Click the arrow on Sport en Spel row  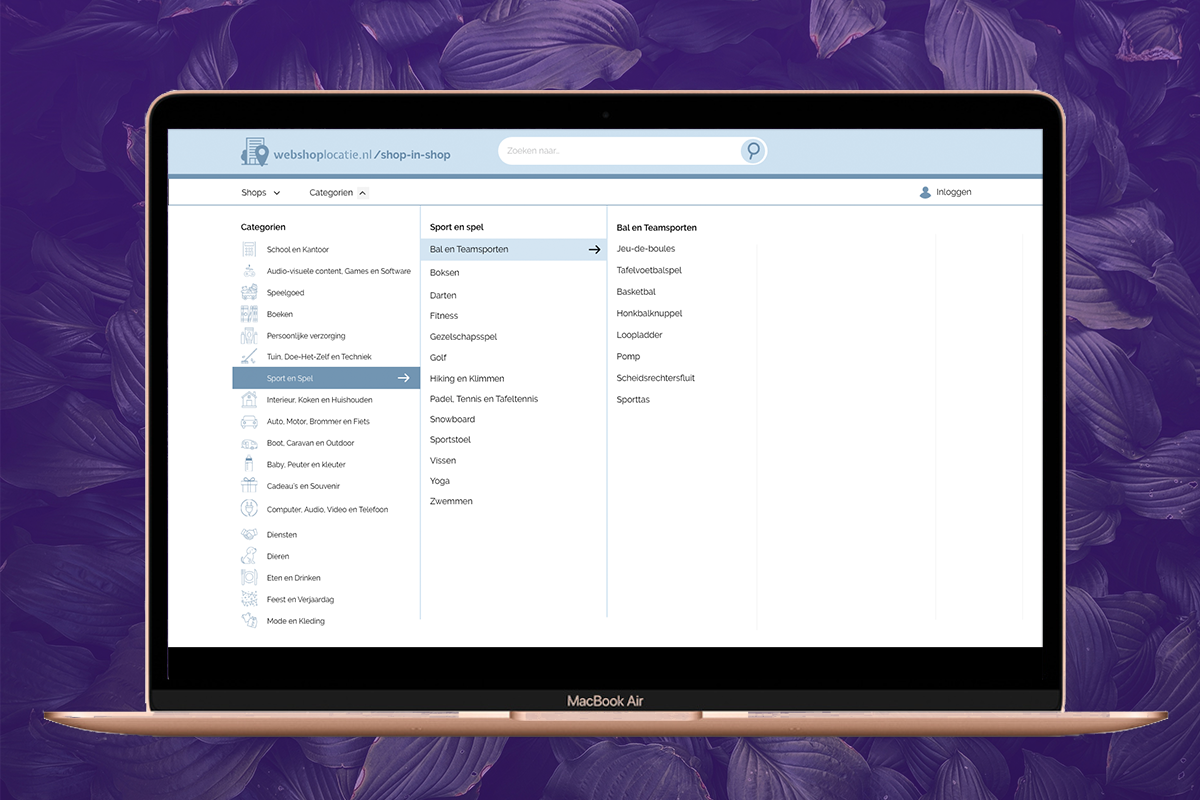pos(404,378)
